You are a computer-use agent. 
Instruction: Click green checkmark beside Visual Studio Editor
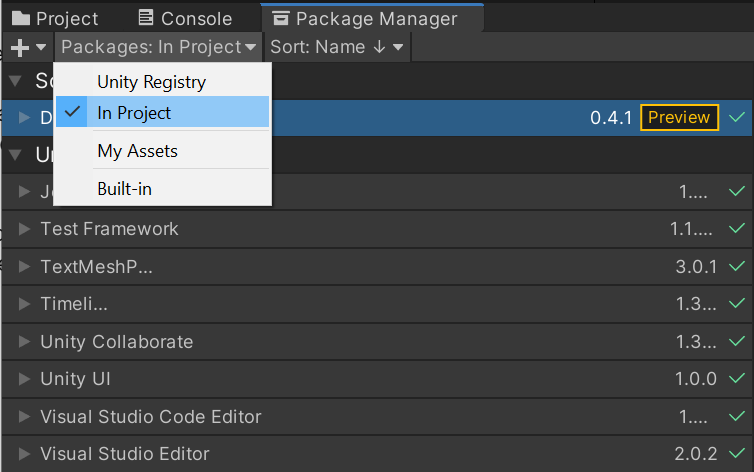738,454
